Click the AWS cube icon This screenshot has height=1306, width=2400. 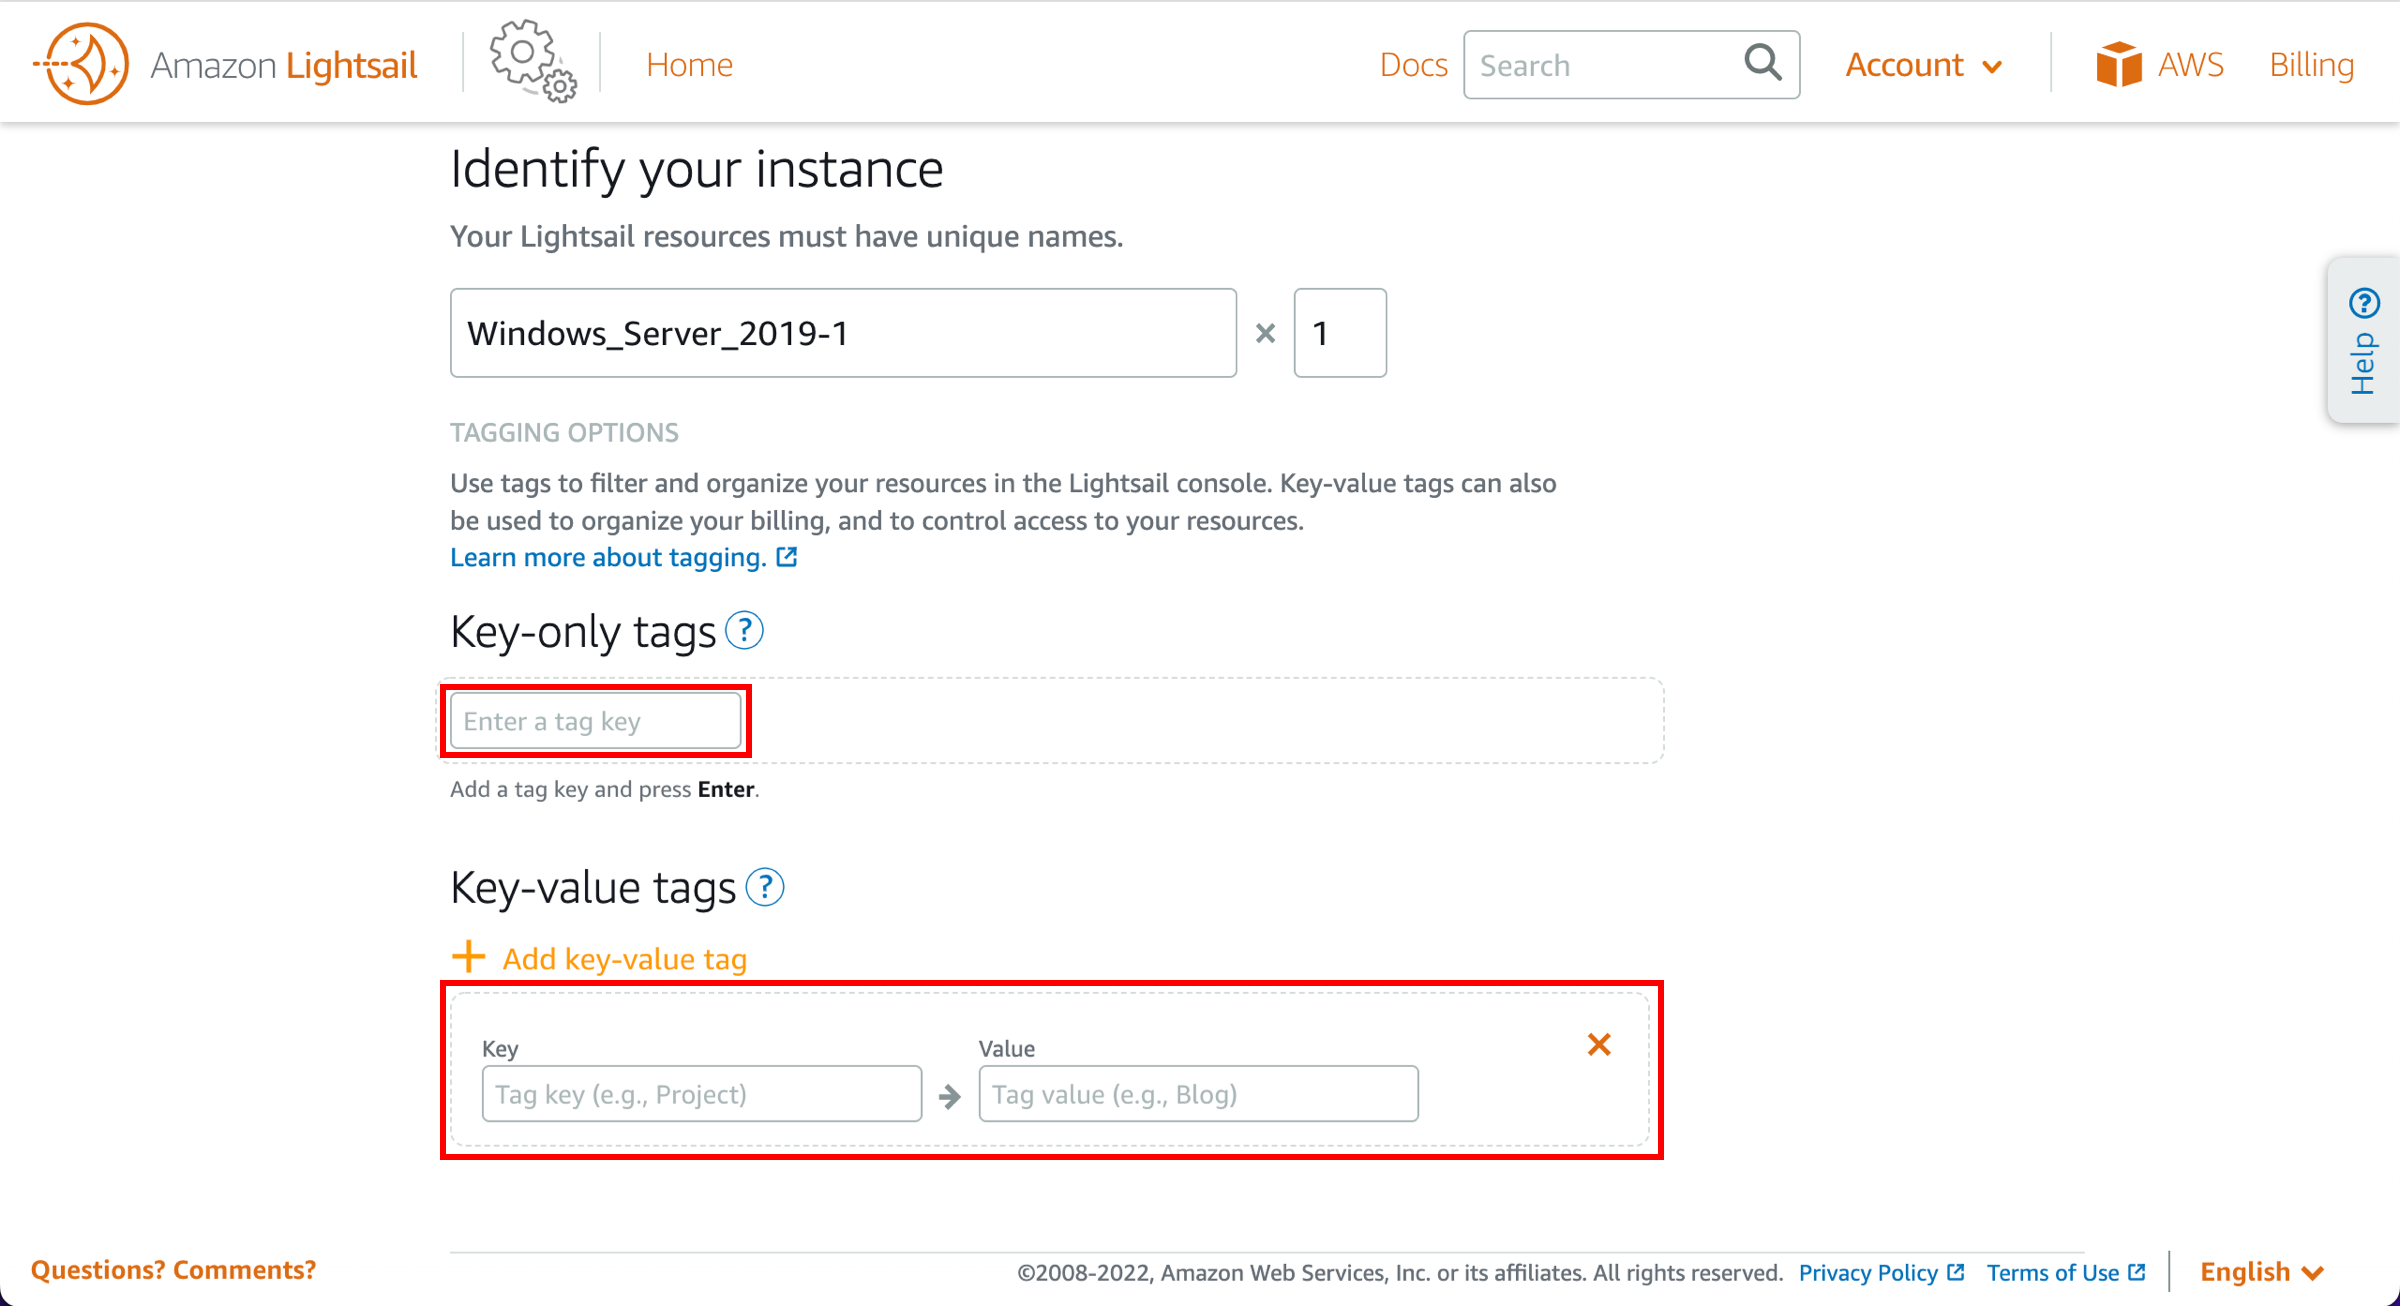pos(2118,64)
